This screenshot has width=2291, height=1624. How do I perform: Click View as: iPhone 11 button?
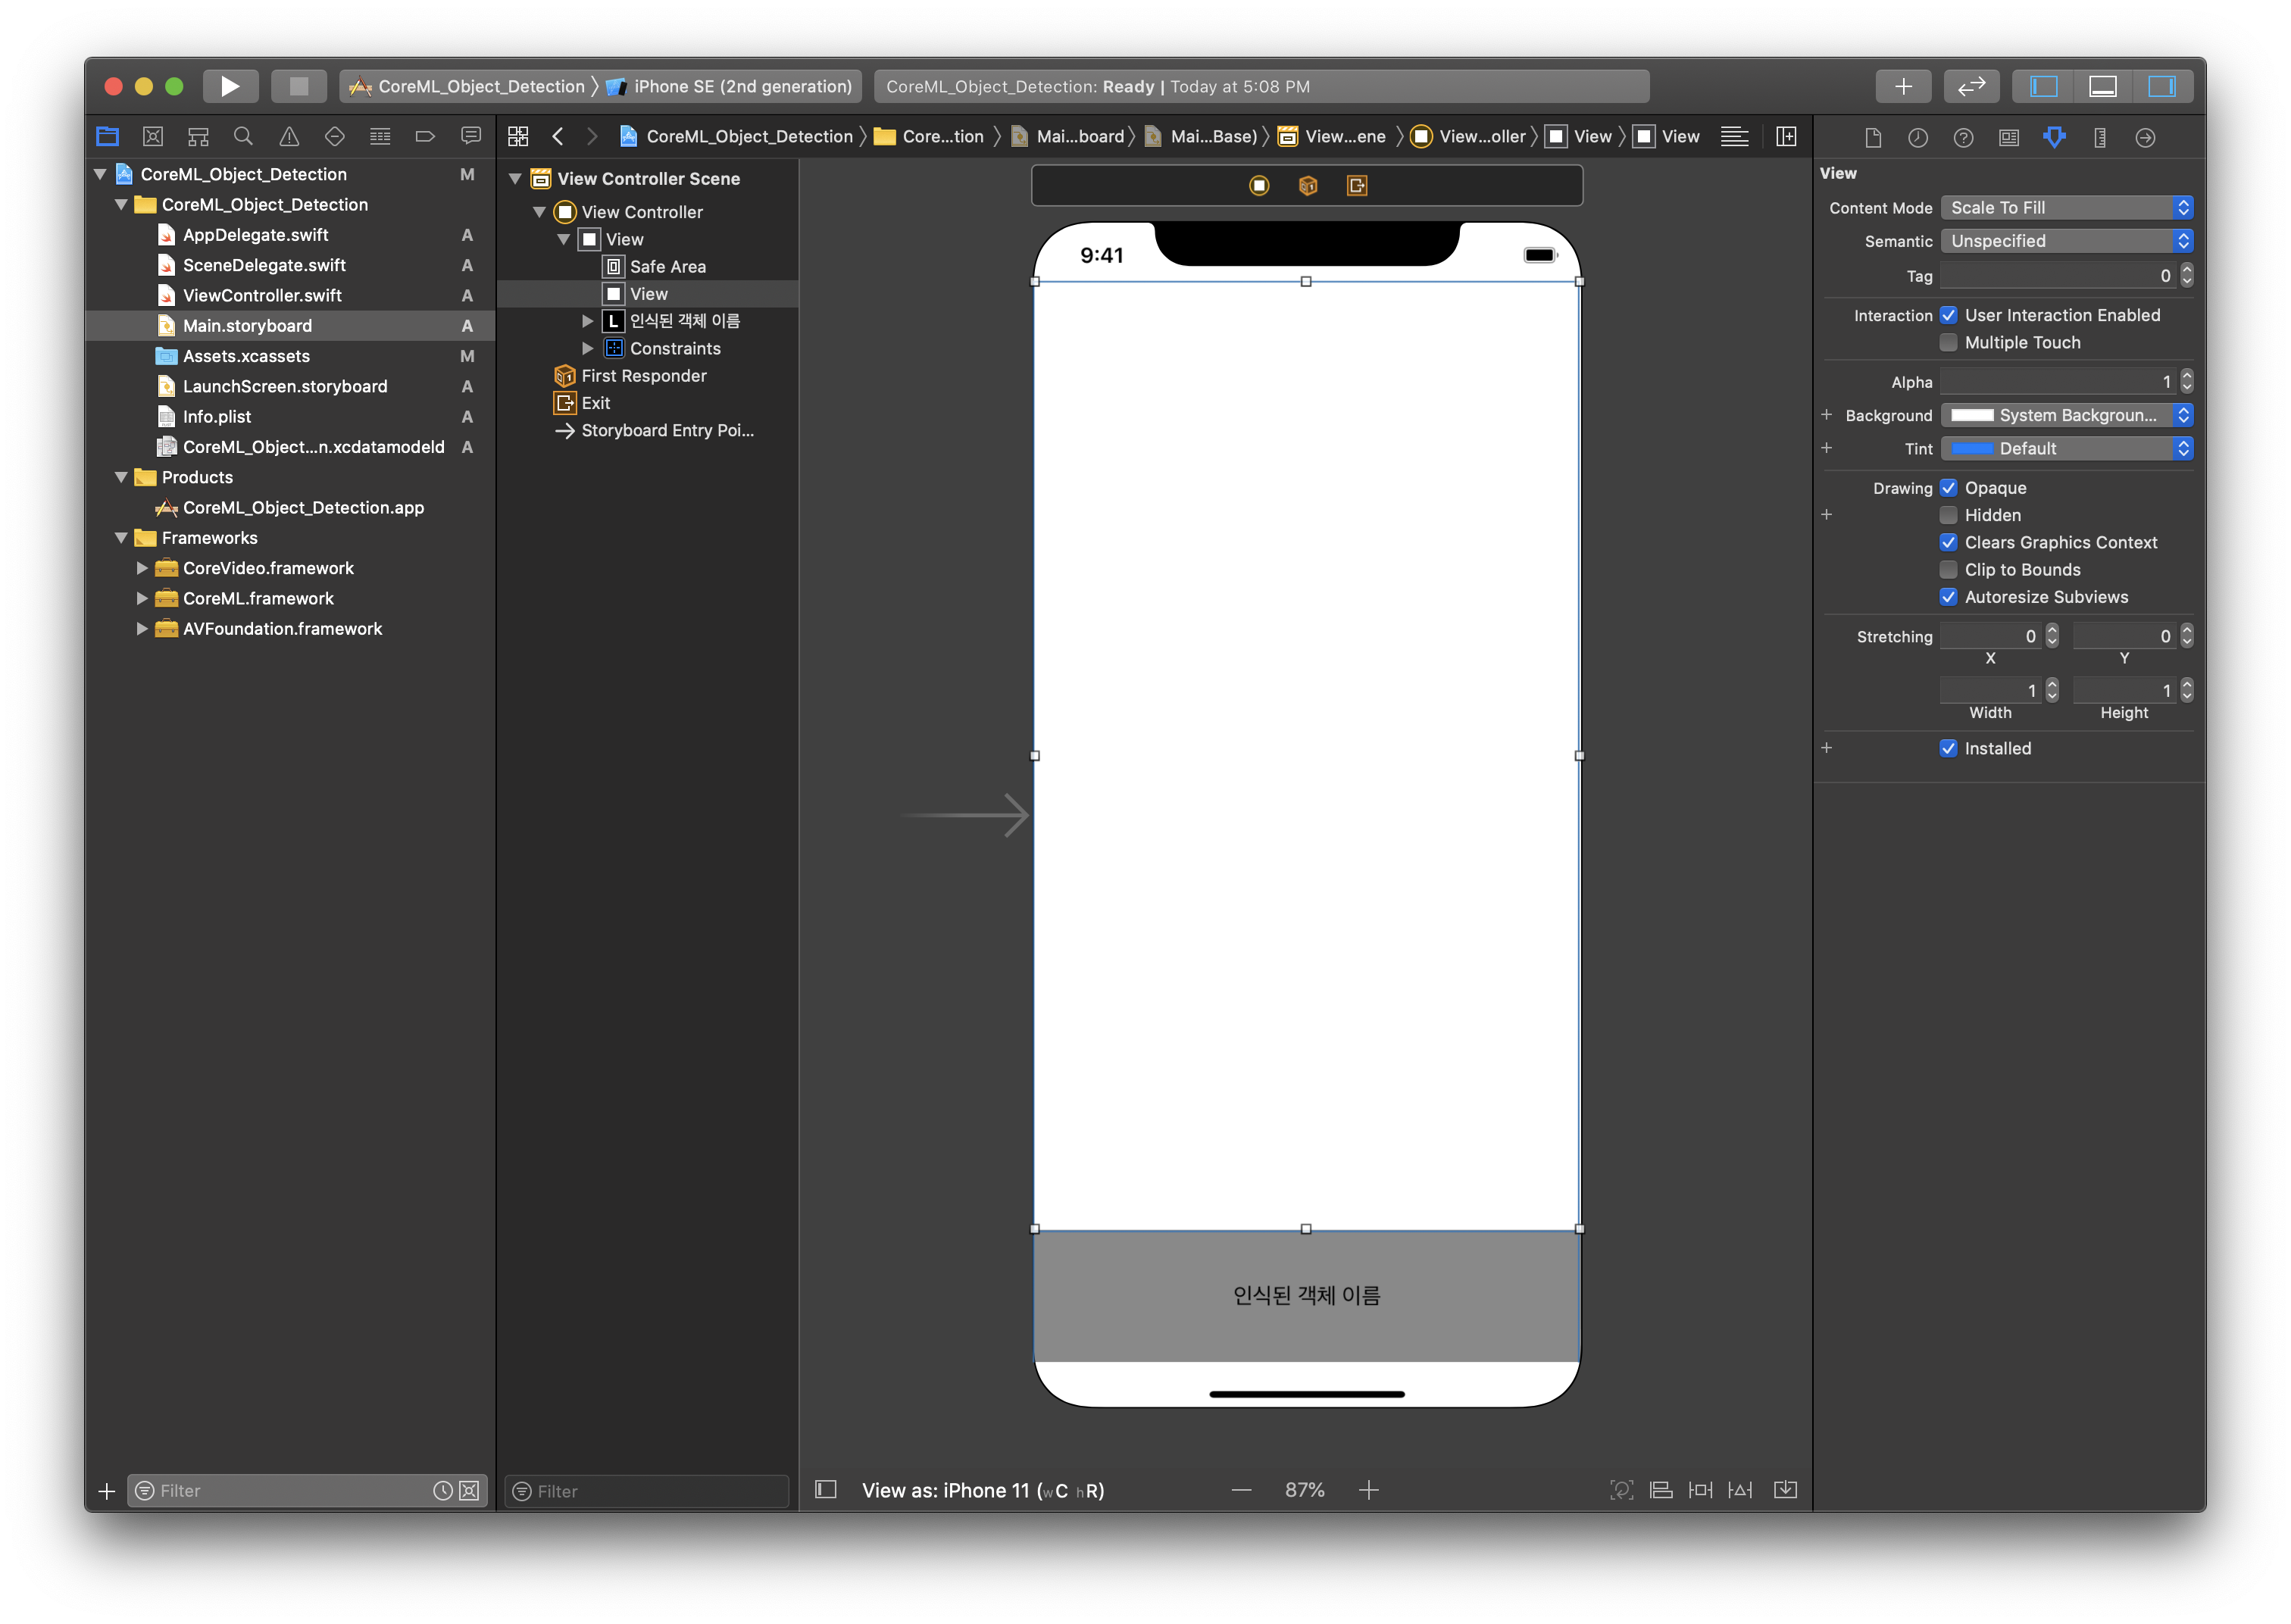pyautogui.click(x=982, y=1490)
